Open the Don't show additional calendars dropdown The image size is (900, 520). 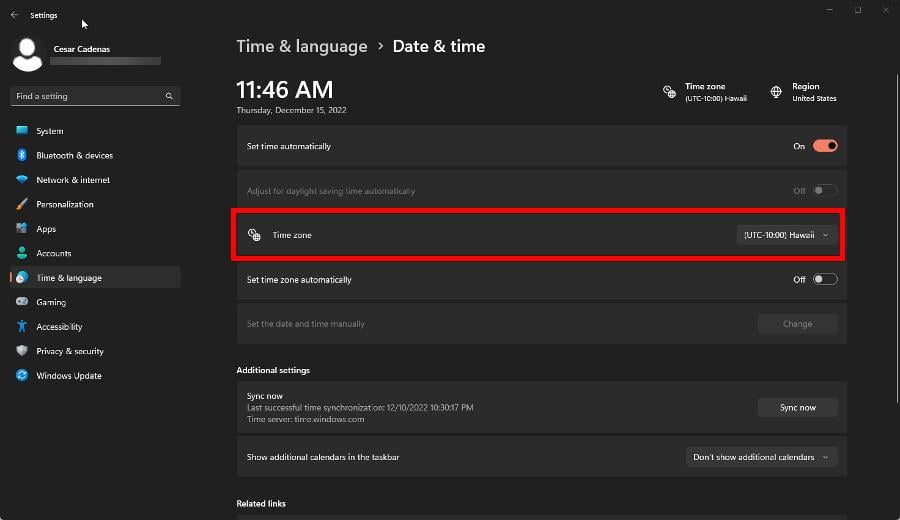pyautogui.click(x=761, y=457)
